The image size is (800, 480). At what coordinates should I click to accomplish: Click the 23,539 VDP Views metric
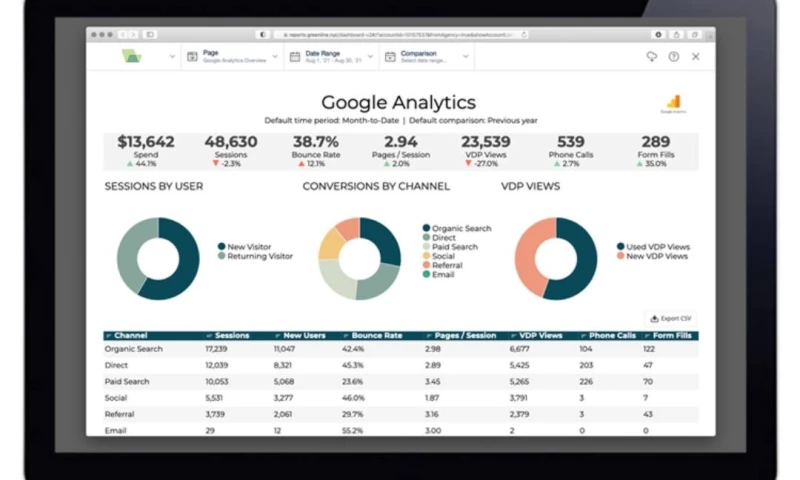coord(486,150)
